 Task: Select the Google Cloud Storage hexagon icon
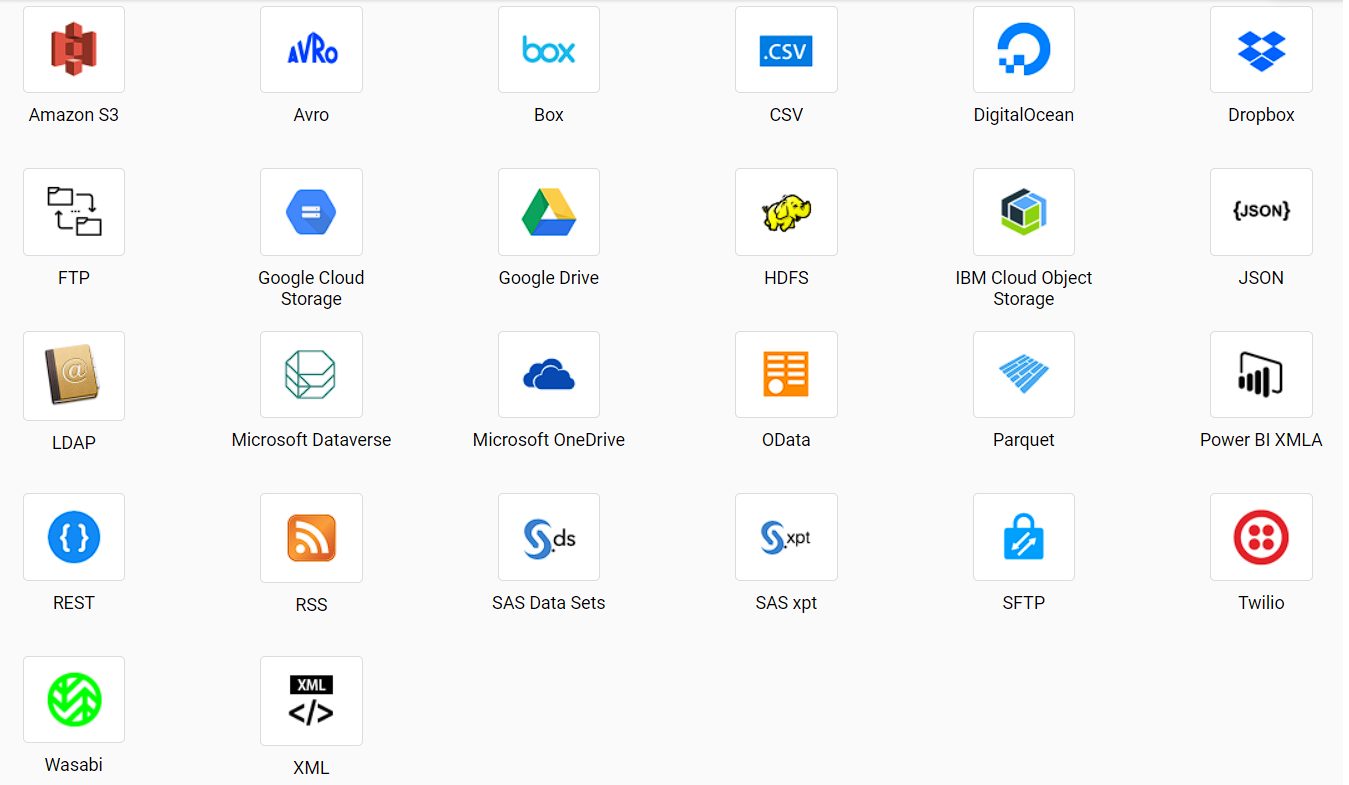[x=311, y=212]
